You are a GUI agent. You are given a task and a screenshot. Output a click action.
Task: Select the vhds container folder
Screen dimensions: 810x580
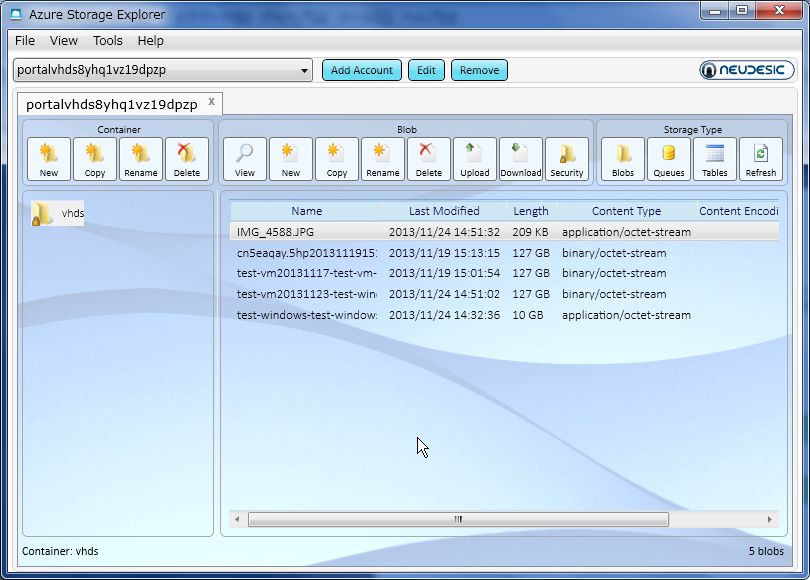pos(57,213)
